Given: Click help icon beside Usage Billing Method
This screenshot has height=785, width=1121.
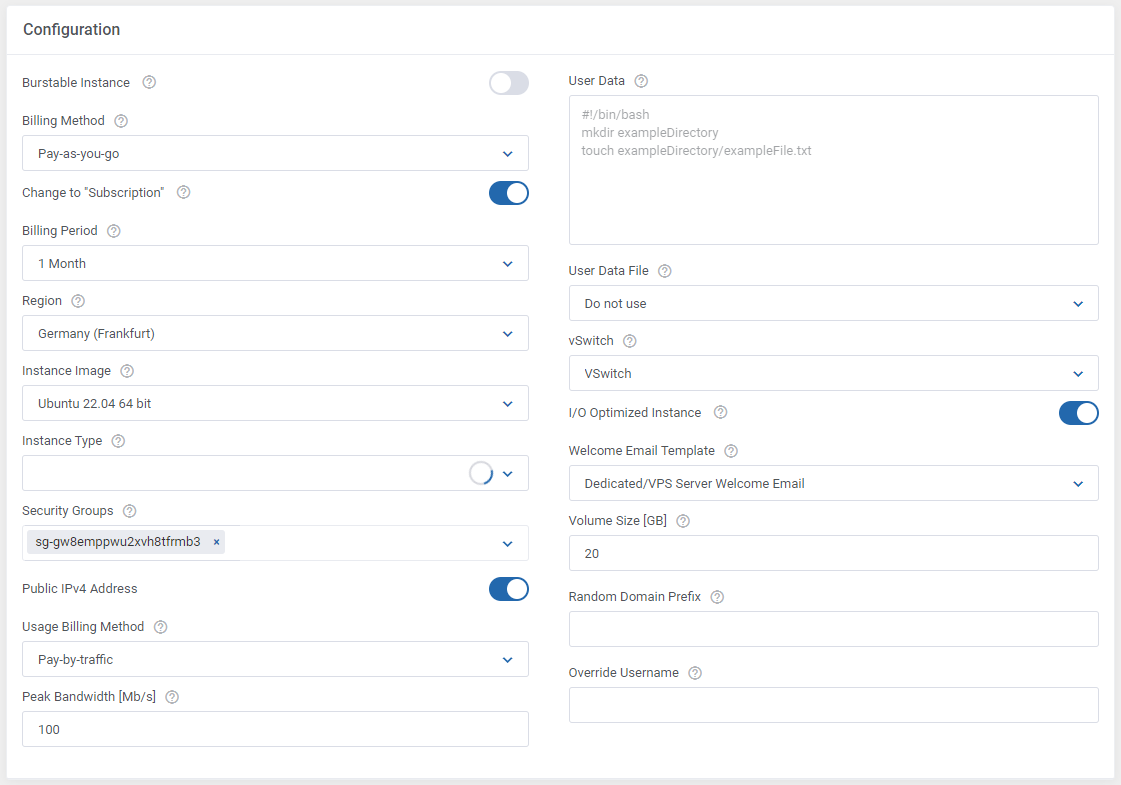Looking at the screenshot, I should tap(160, 627).
